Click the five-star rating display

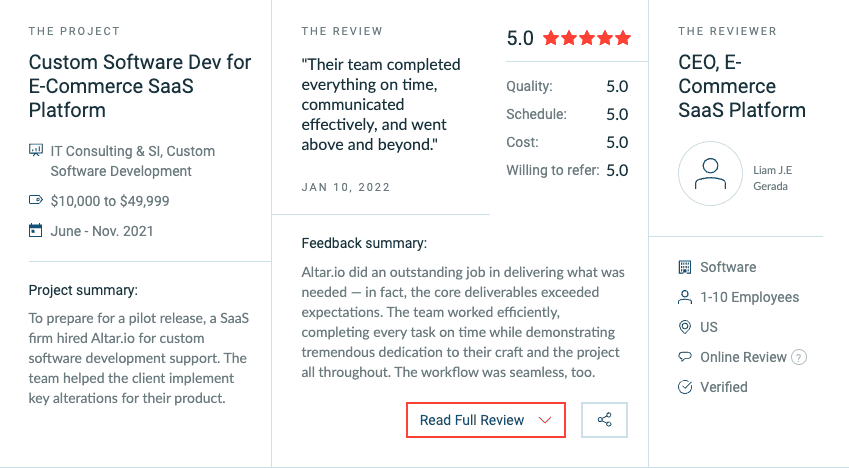pyautogui.click(x=587, y=38)
